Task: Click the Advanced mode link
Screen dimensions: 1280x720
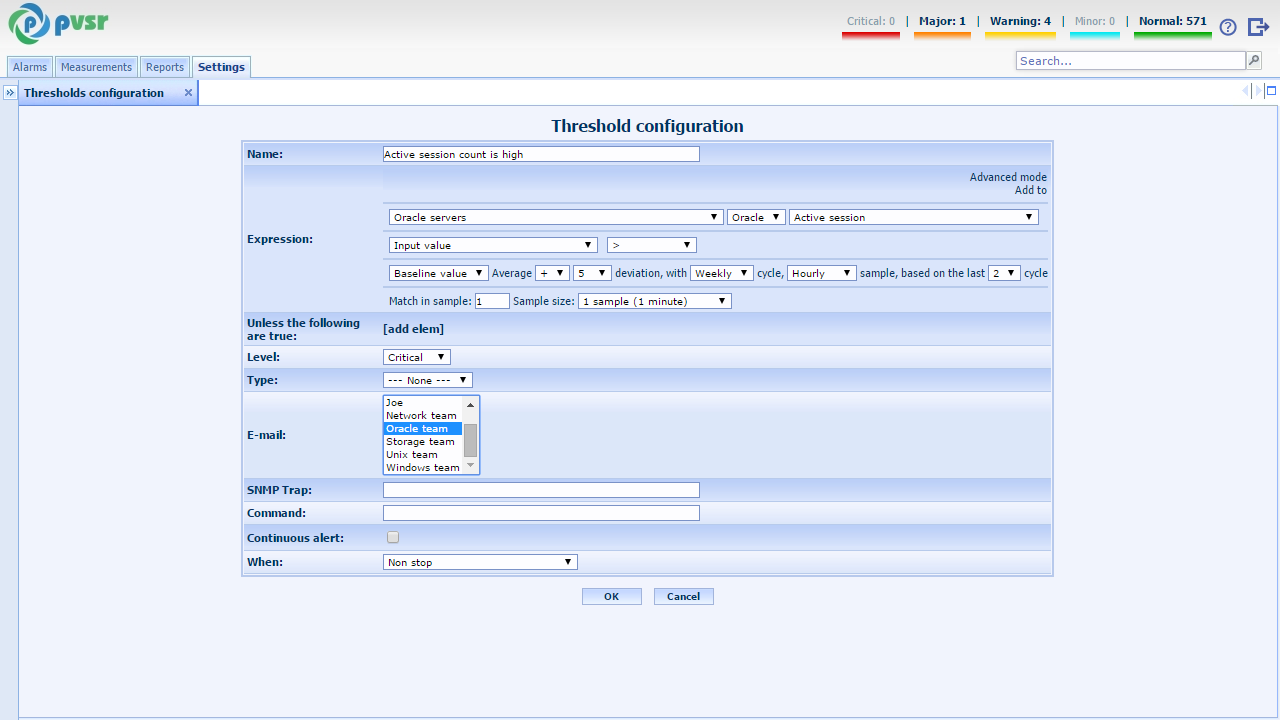Action: click(1007, 177)
